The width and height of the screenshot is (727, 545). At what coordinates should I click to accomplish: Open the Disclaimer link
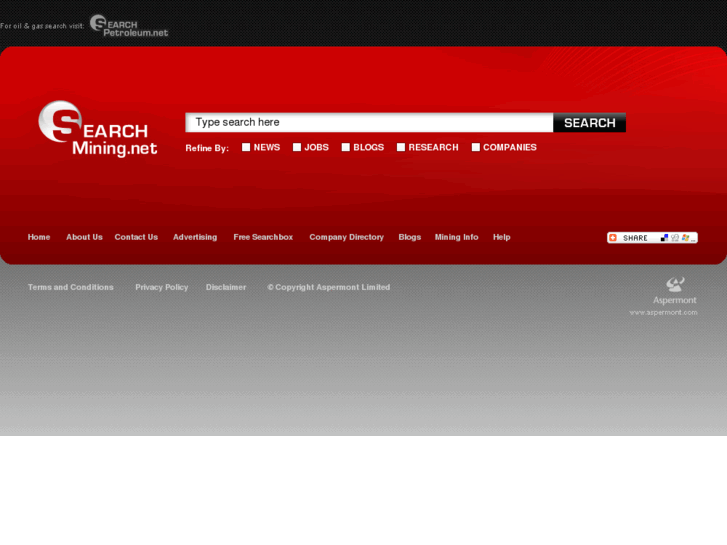226,287
